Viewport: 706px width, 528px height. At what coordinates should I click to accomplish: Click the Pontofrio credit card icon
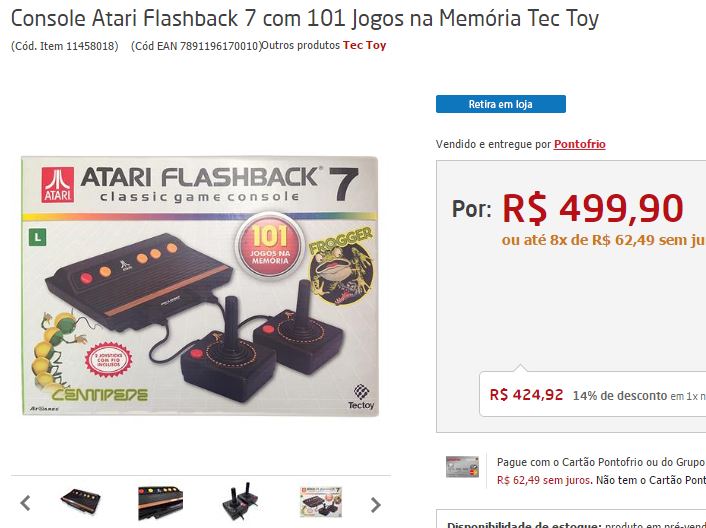[x=462, y=466]
